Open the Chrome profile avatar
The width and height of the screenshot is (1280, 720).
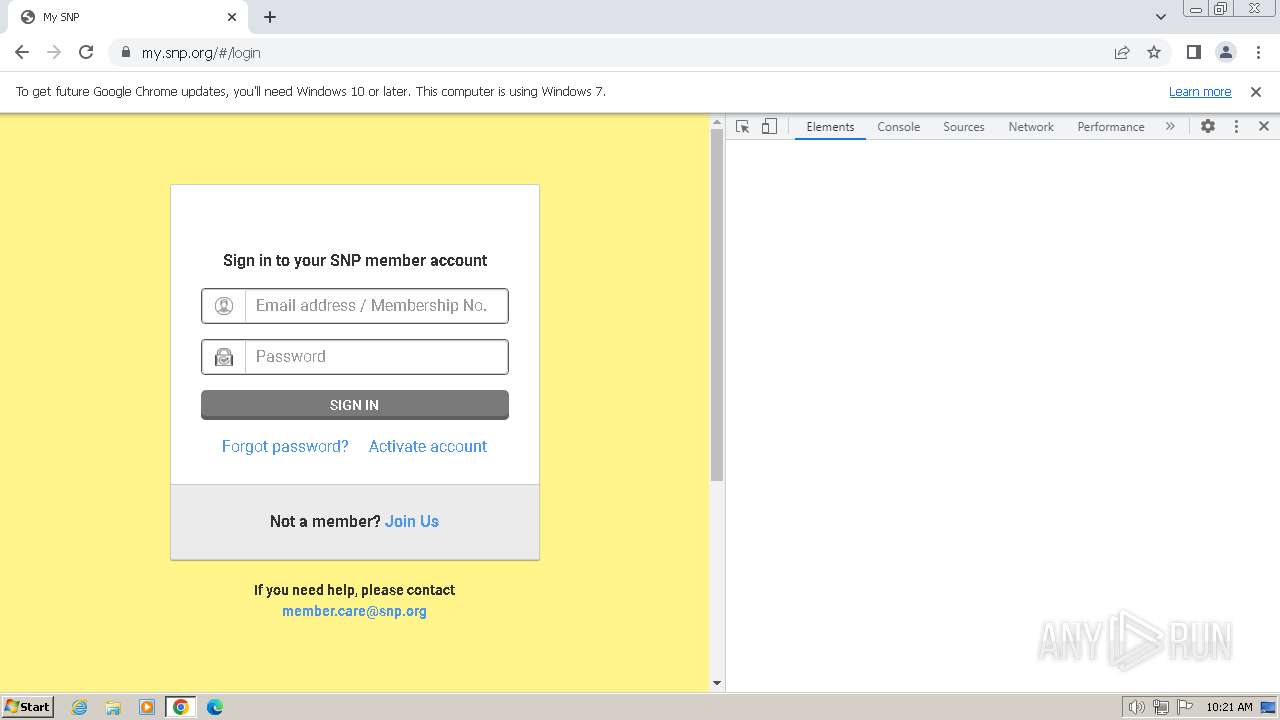[1226, 53]
